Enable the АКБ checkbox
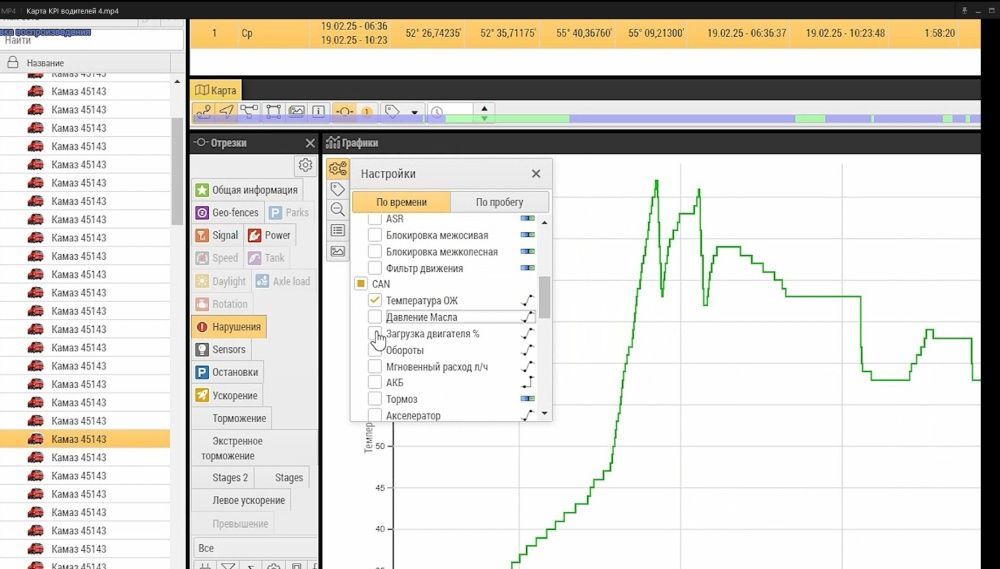This screenshot has width=1000, height=569. [x=375, y=383]
